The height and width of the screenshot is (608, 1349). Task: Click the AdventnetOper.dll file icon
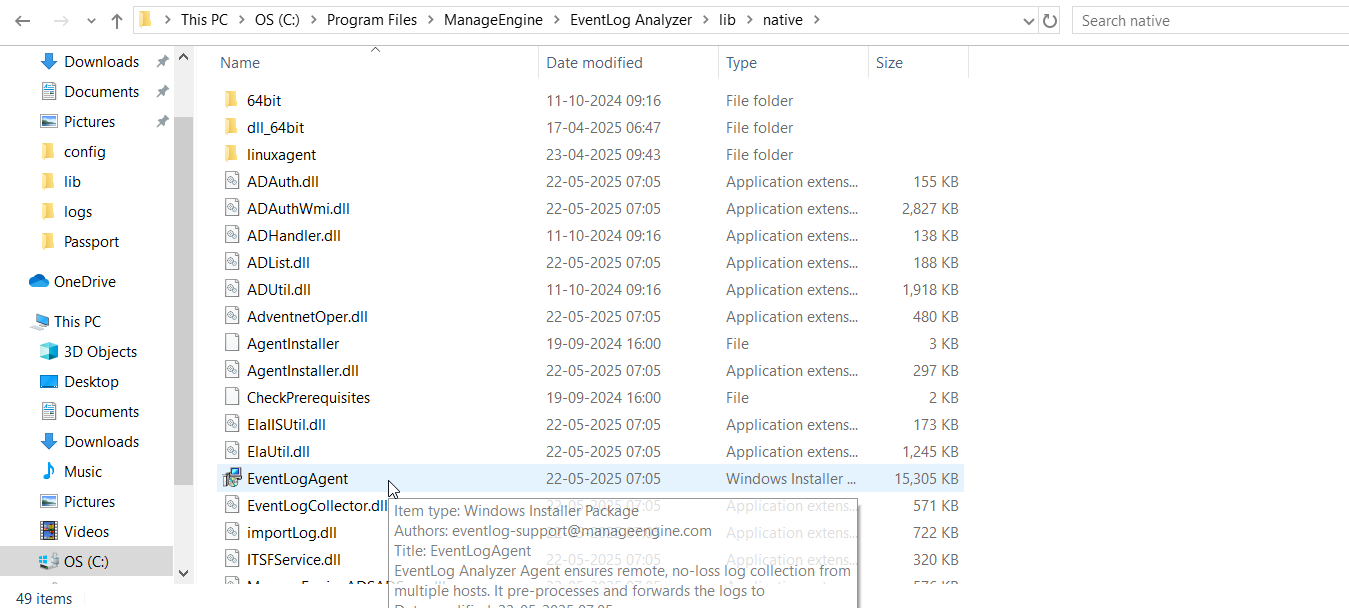coord(231,317)
